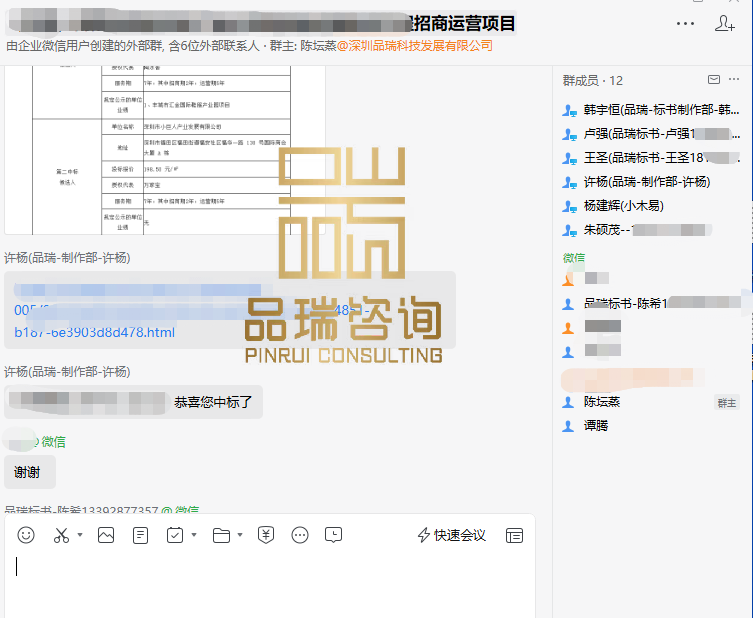Open more tools ellipsis in toolbar
Viewport: 753px width, 618px height.
tap(300, 535)
